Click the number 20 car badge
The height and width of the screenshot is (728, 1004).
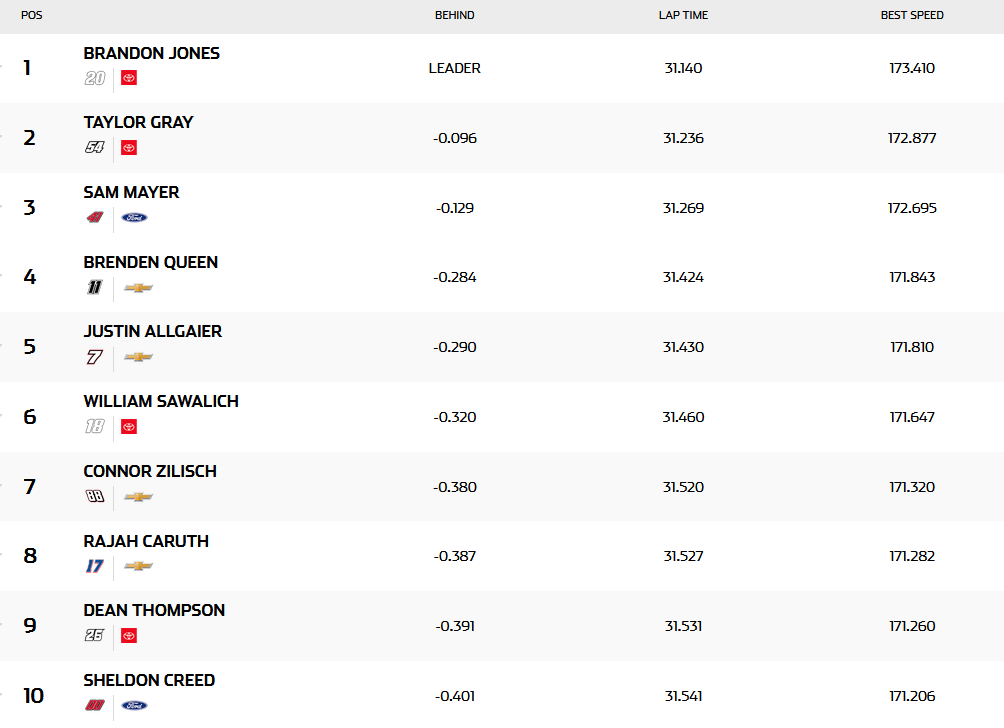(x=95, y=78)
